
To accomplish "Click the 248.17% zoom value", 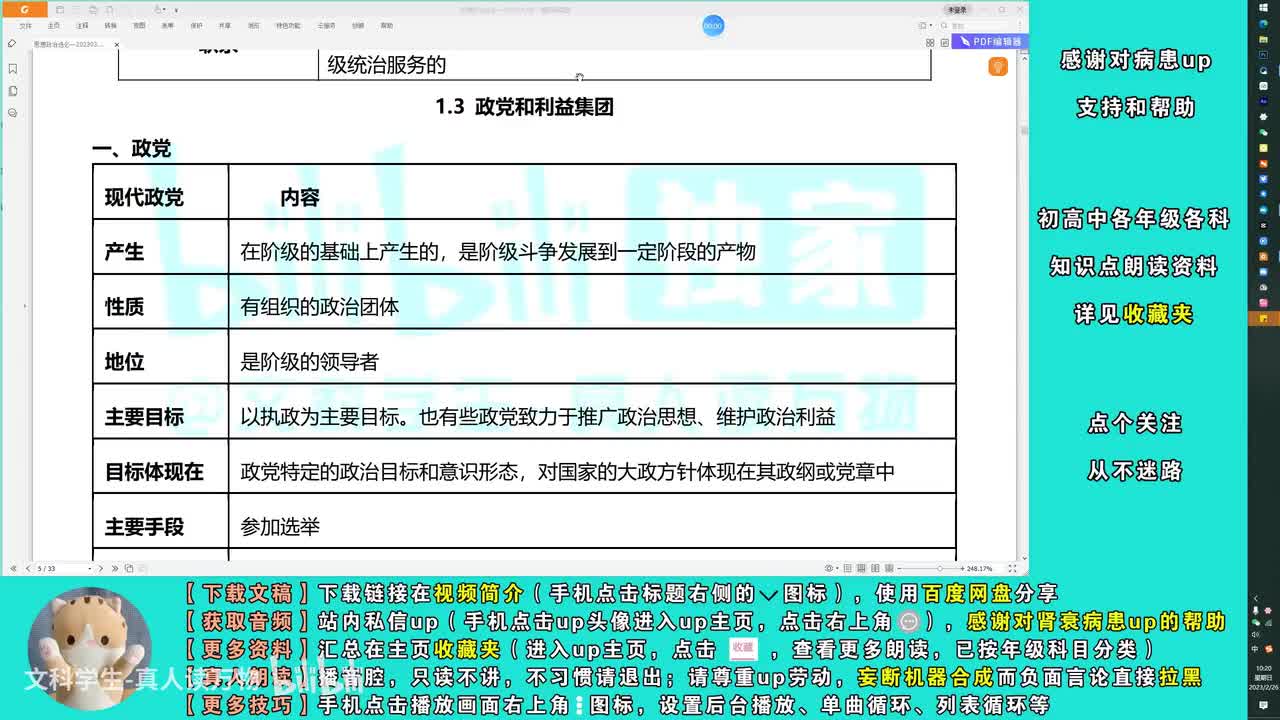I will point(979,568).
